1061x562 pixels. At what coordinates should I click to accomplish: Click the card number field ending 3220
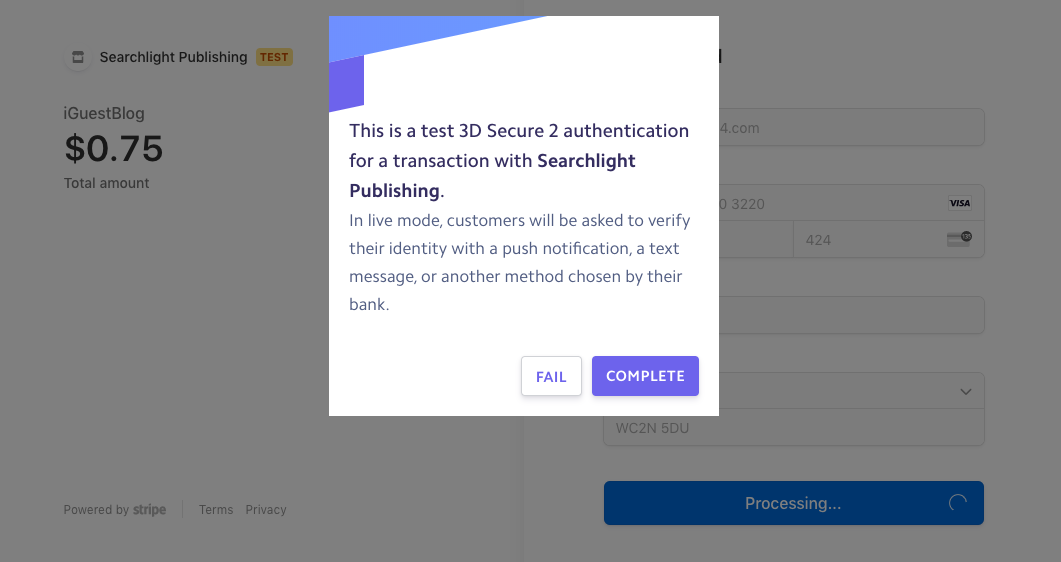click(851, 203)
